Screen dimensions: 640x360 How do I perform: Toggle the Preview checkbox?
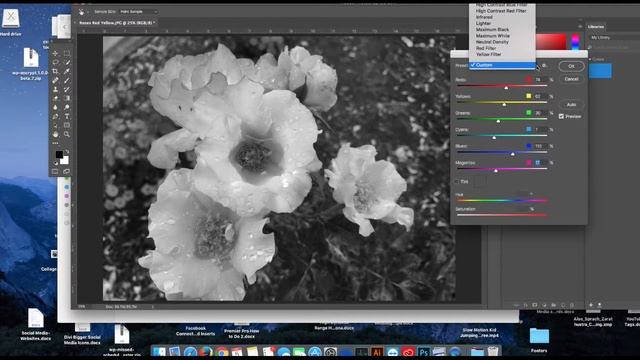click(x=561, y=116)
